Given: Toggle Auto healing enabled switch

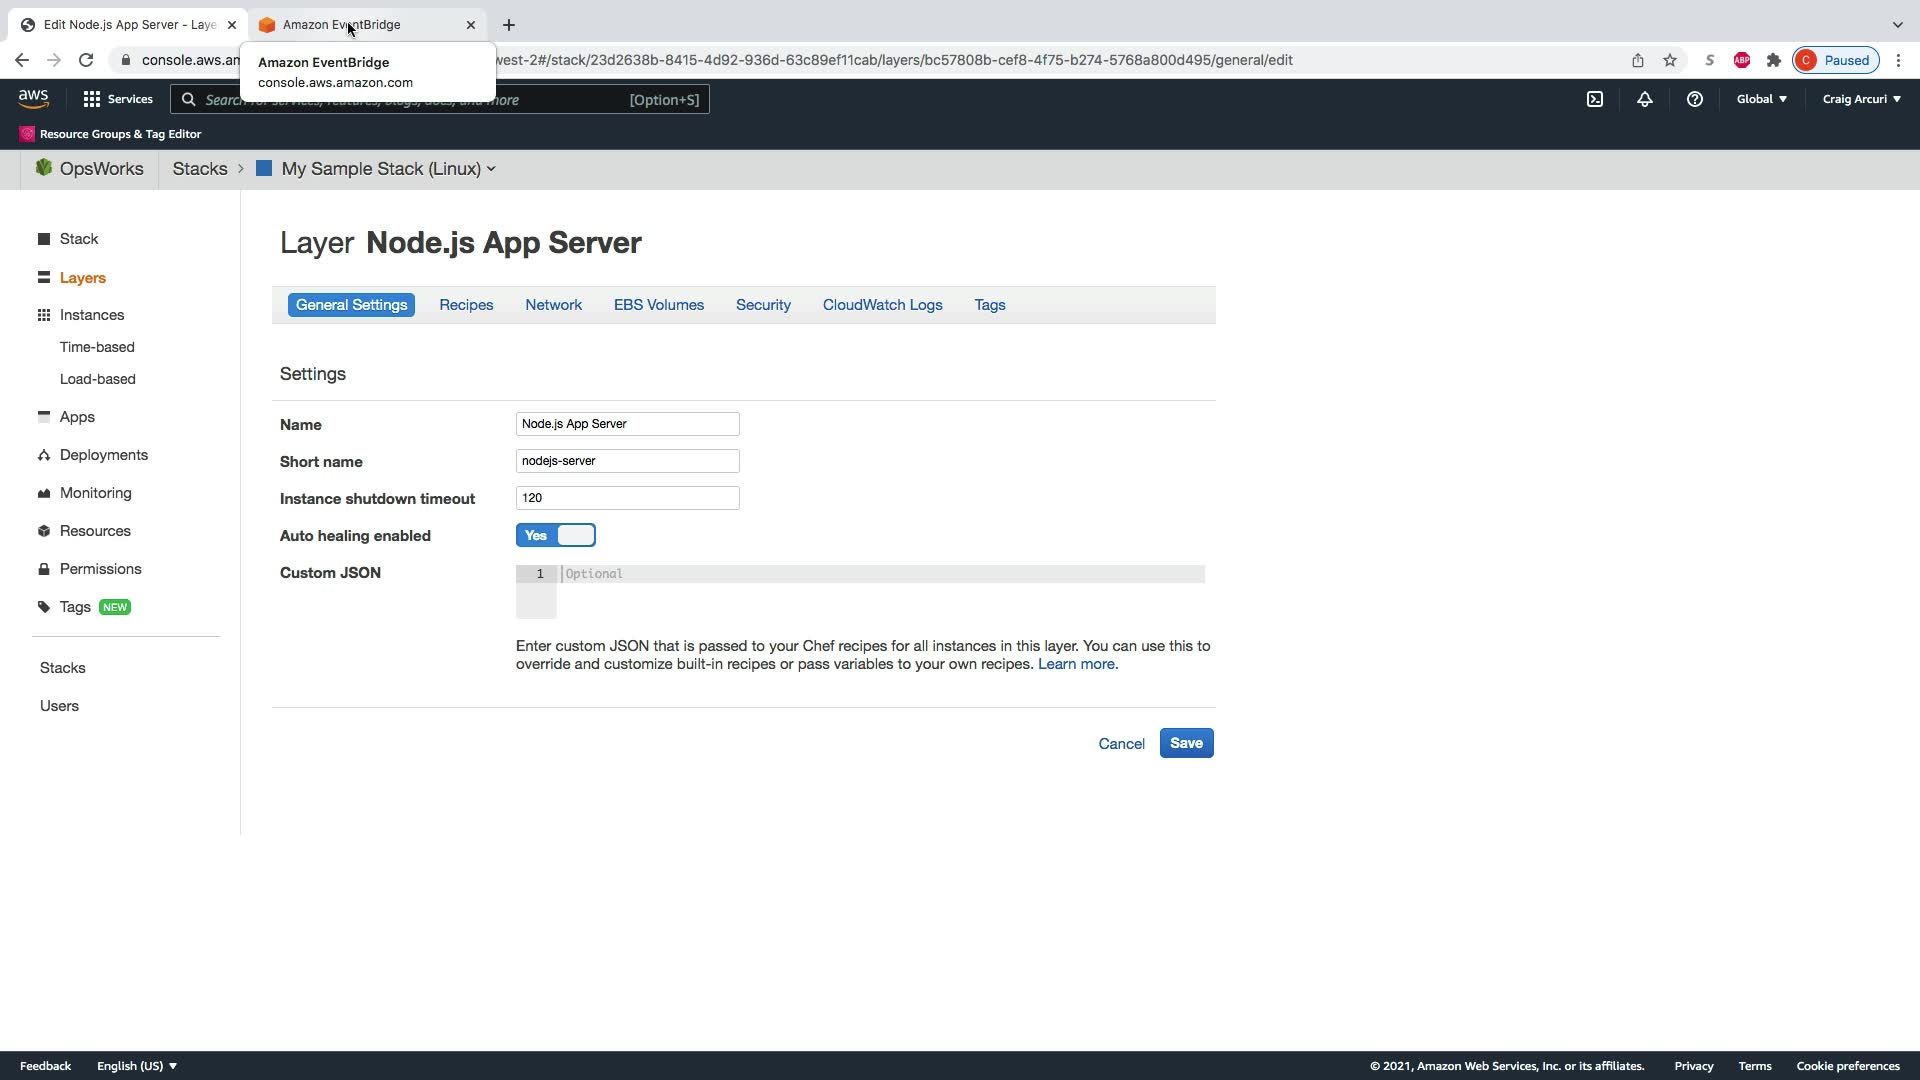Looking at the screenshot, I should [x=556, y=536].
